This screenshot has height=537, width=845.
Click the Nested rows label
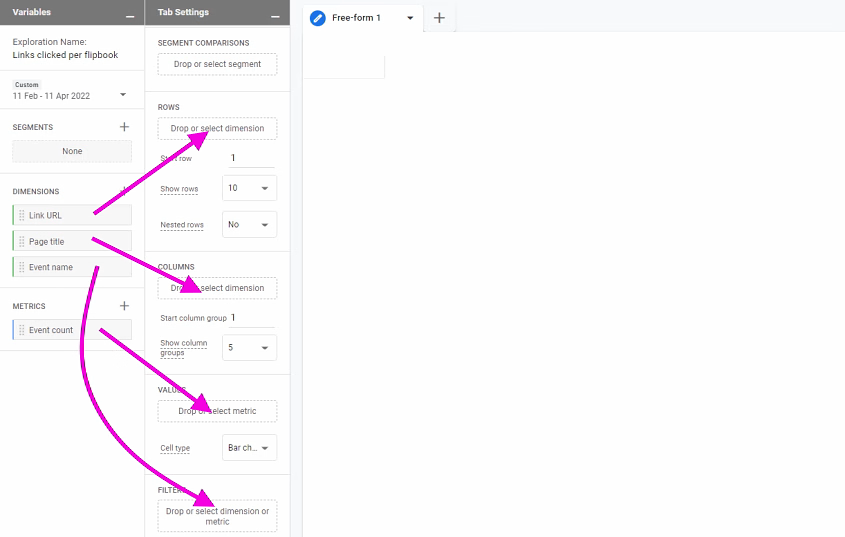[182, 225]
